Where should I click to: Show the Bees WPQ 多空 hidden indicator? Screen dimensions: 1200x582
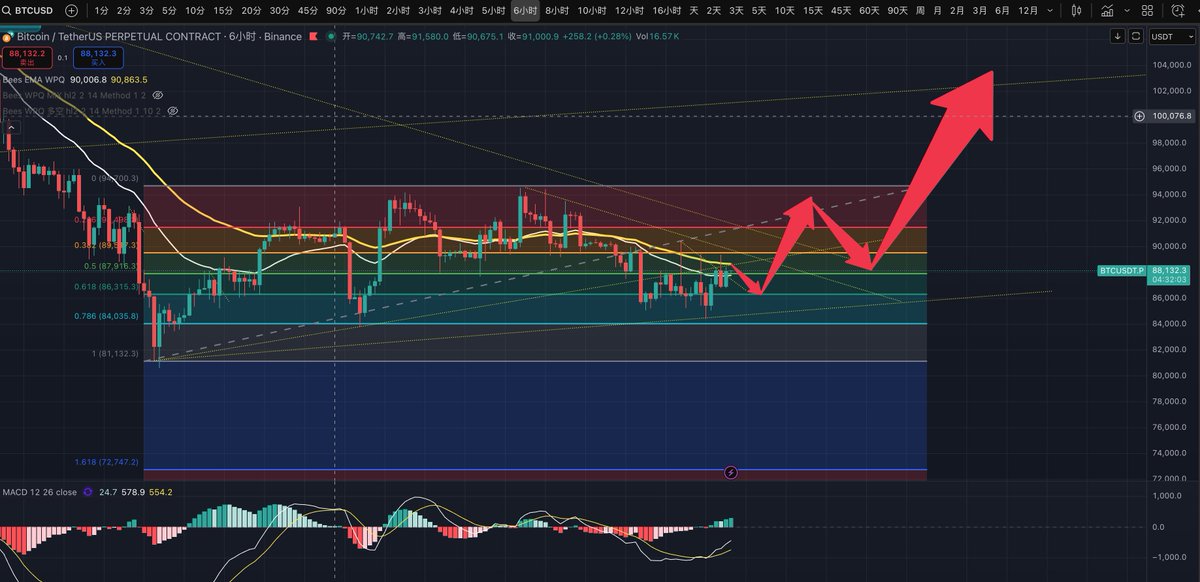(172, 110)
